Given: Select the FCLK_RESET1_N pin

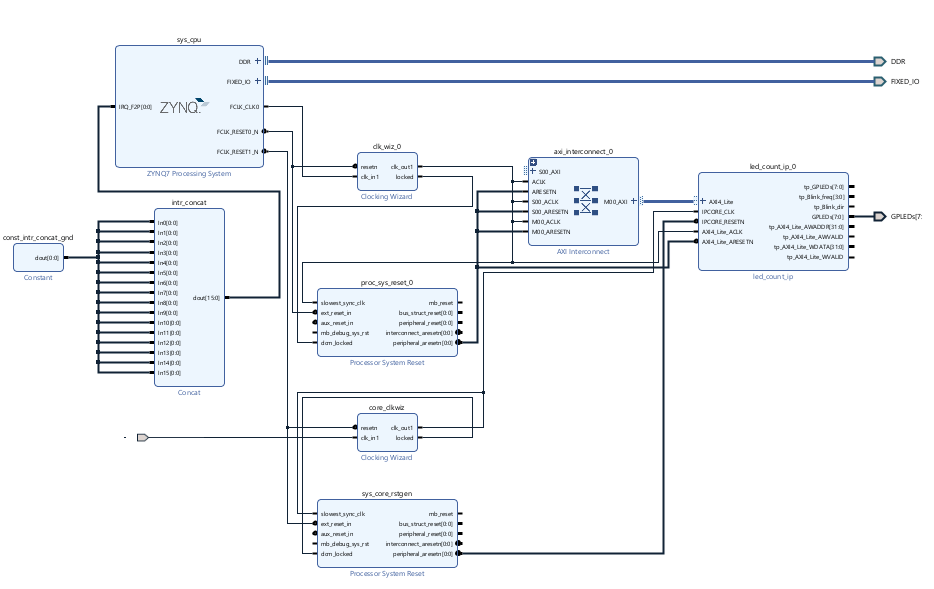Looking at the screenshot, I should (x=238, y=152).
